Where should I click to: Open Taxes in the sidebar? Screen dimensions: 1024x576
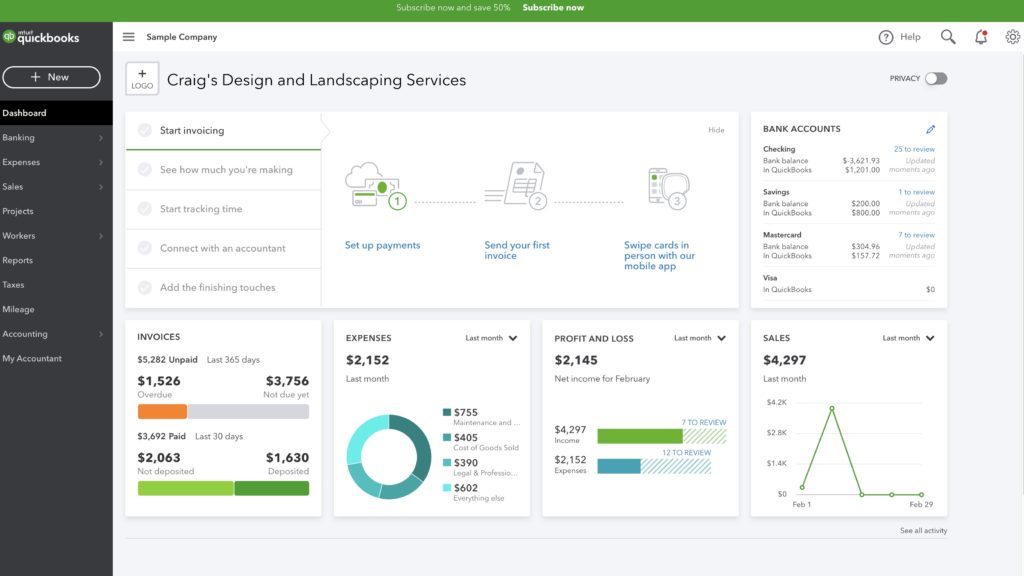[56, 285]
